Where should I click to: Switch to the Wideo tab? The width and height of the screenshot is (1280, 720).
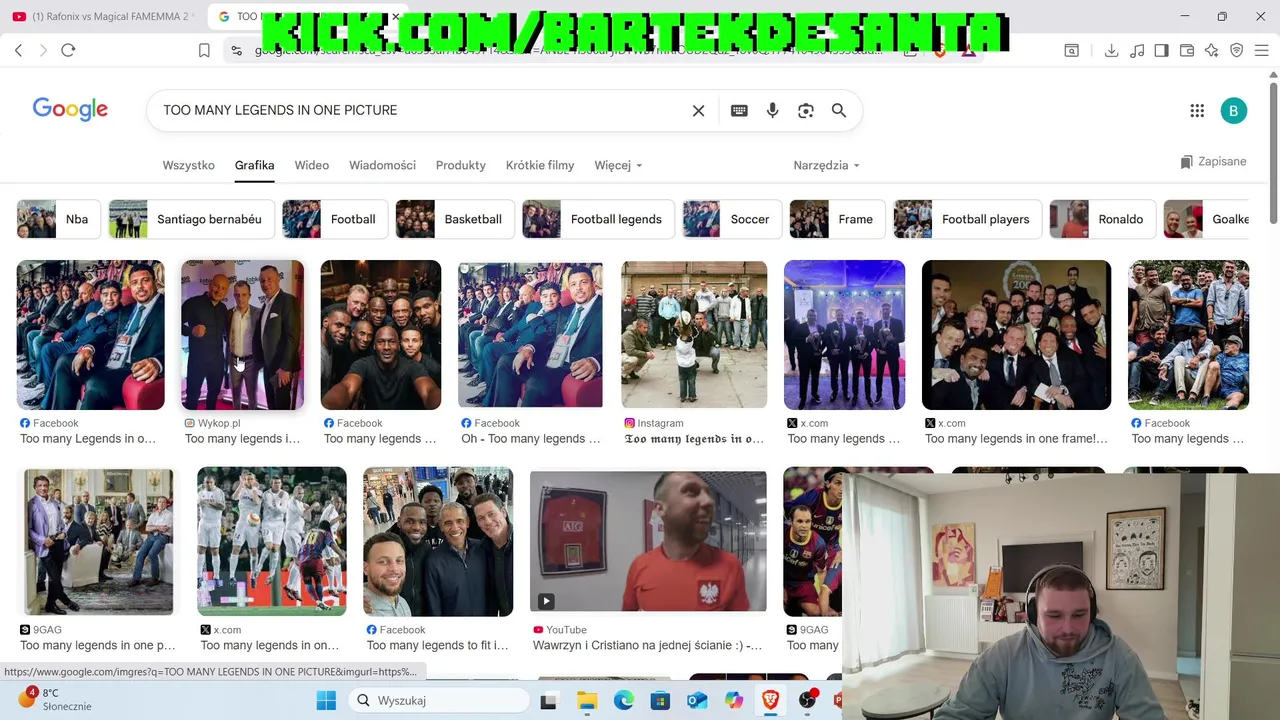point(311,165)
